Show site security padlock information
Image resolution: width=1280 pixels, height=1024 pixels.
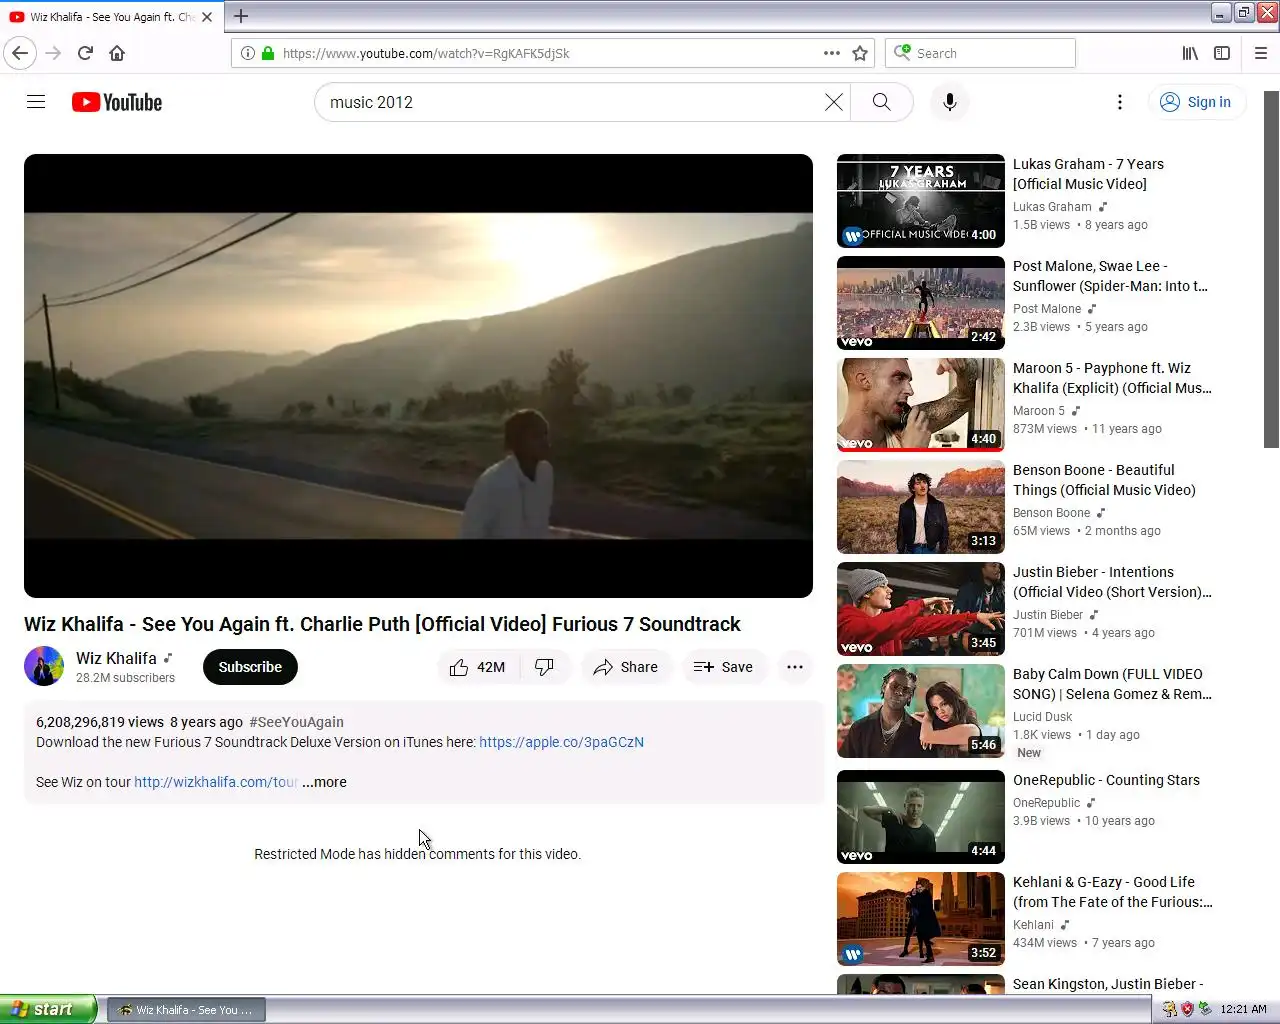coord(268,53)
